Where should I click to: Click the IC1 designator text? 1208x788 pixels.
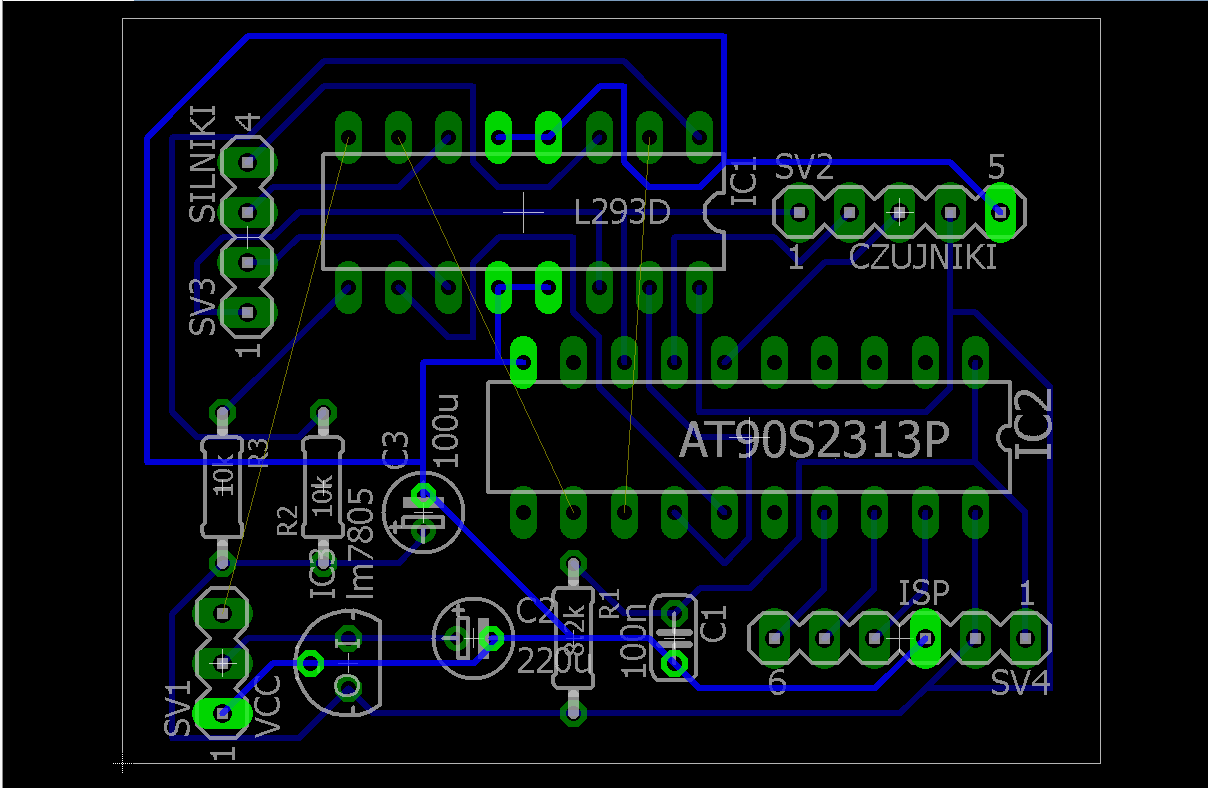point(744,182)
